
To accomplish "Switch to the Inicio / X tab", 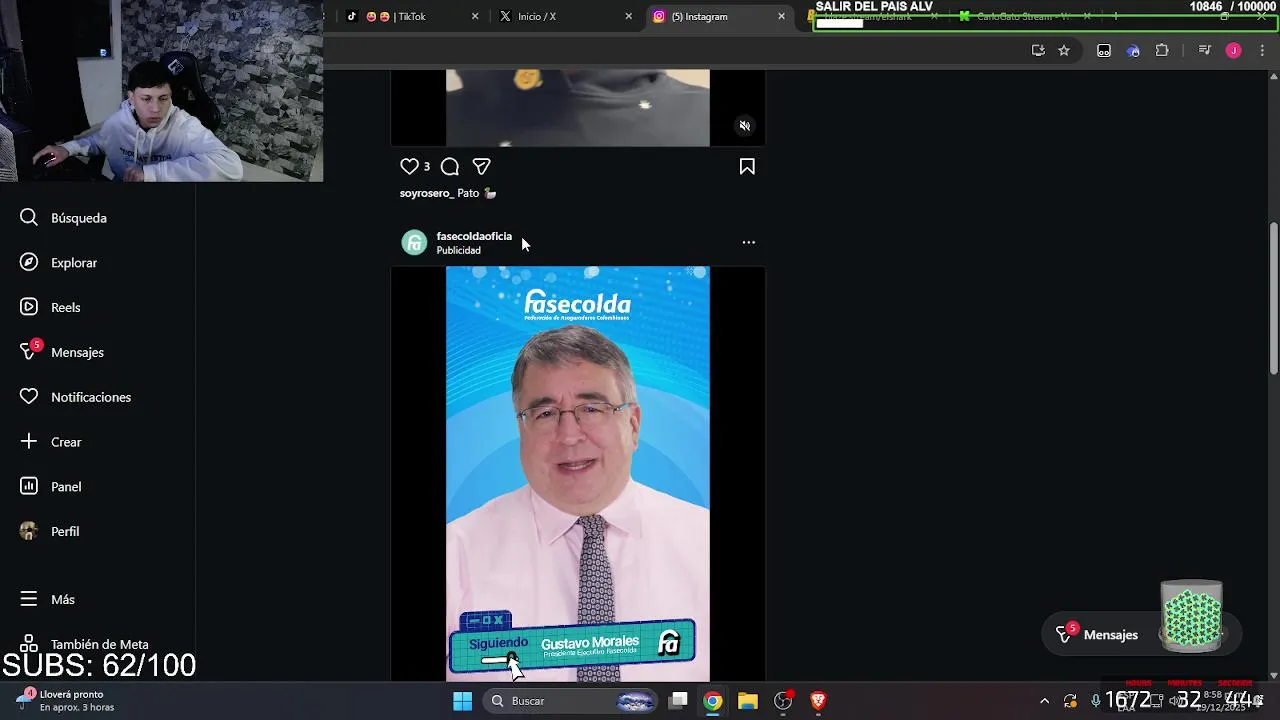I will pyautogui.click(x=565, y=16).
